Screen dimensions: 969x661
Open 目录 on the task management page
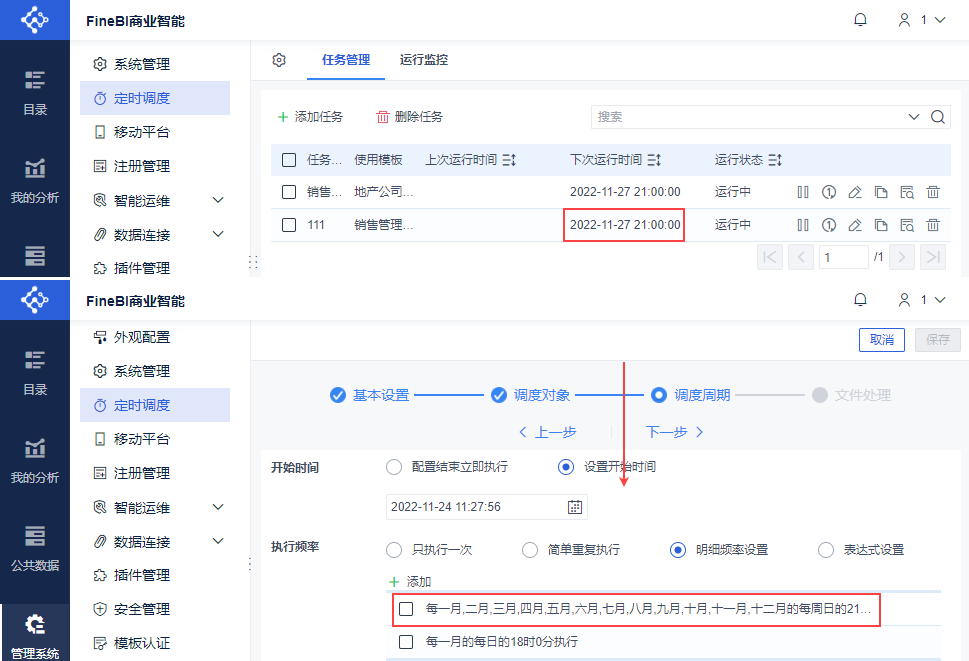pyautogui.click(x=35, y=93)
